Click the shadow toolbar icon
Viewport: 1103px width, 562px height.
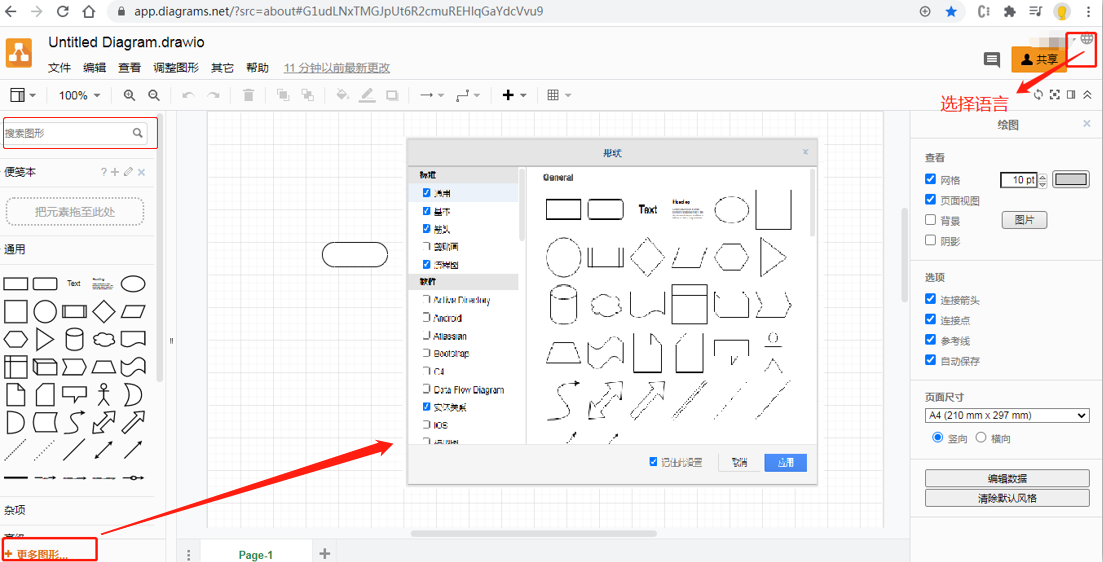click(392, 95)
